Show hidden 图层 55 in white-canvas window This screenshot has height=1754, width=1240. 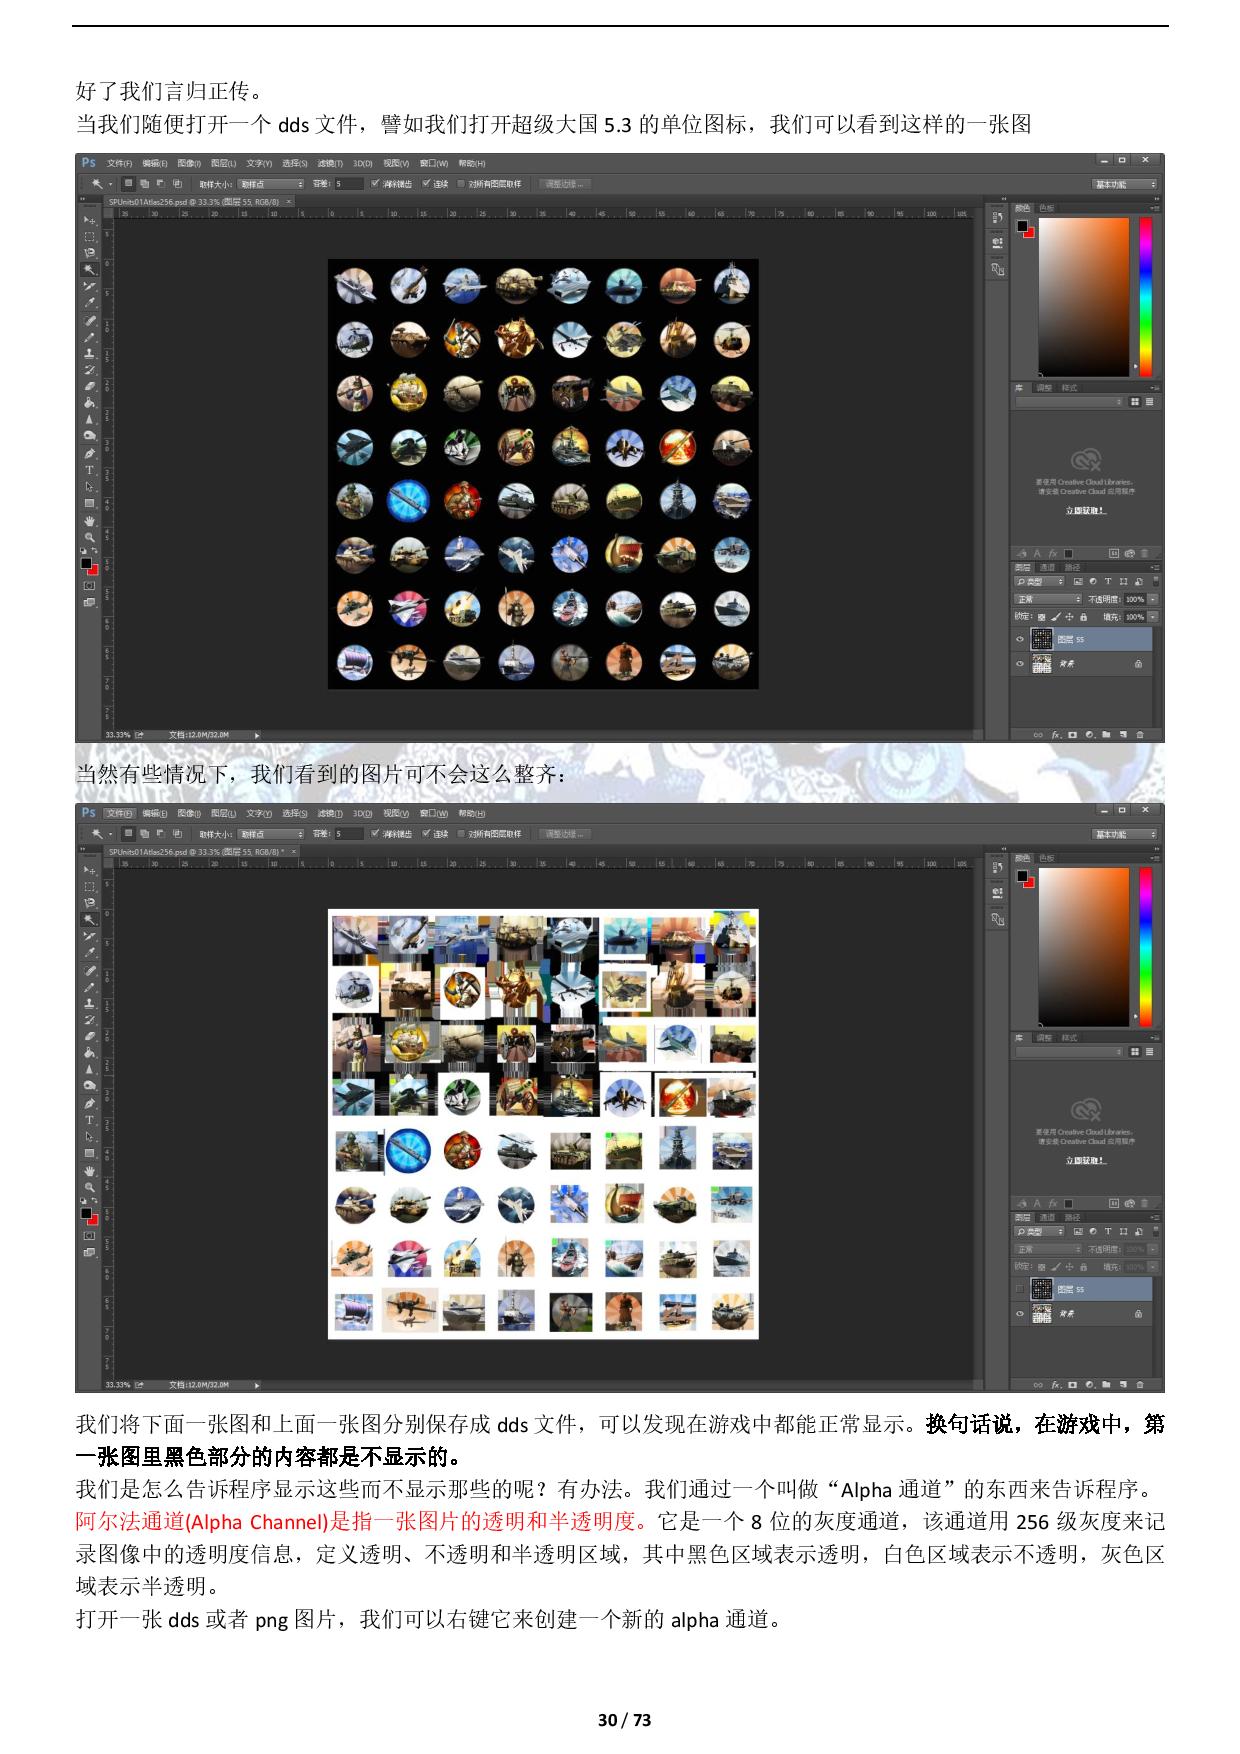1020,1289
